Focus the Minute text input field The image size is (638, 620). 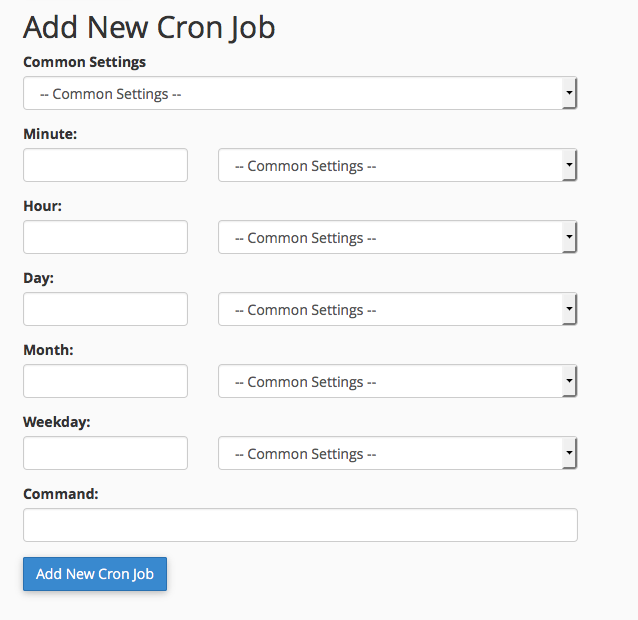tap(105, 165)
